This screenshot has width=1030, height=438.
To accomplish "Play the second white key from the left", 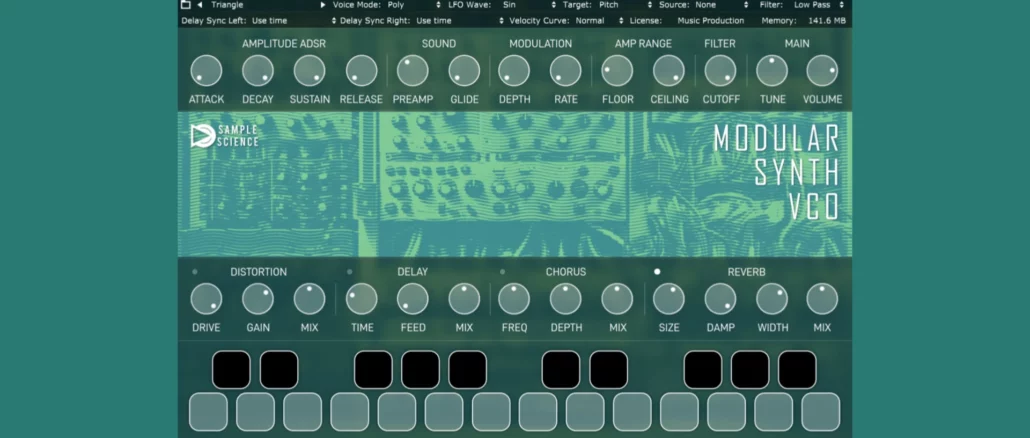I will (x=256, y=412).
